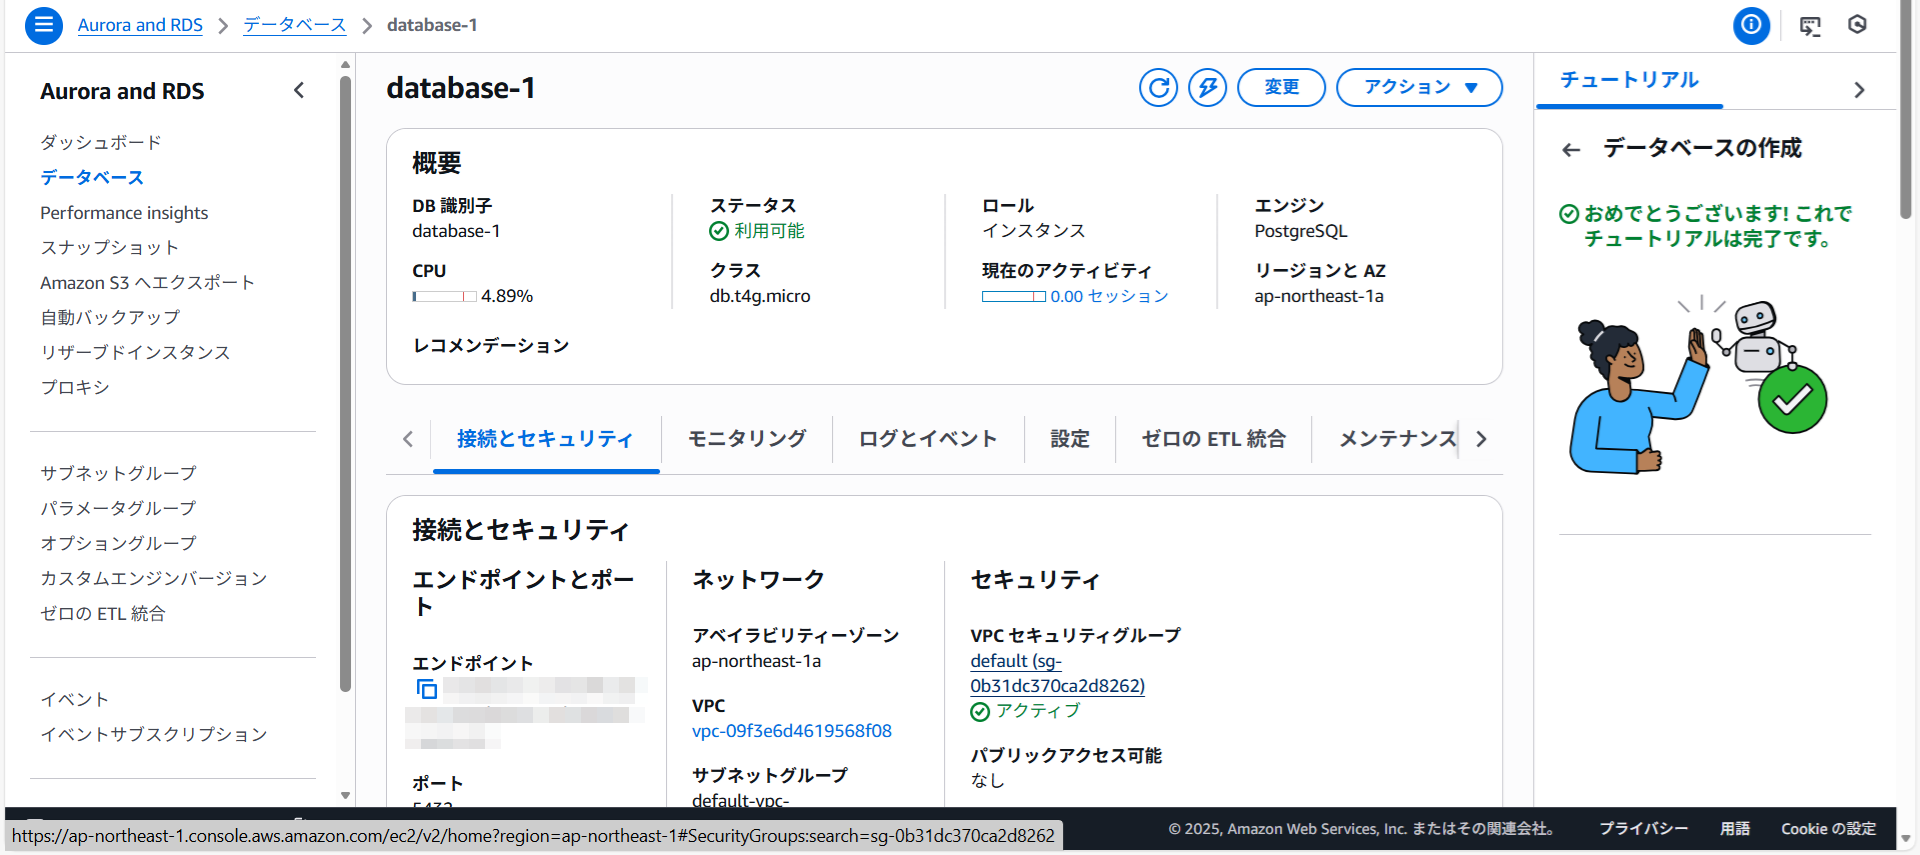Open the CloudShell icon in header

(1810, 26)
